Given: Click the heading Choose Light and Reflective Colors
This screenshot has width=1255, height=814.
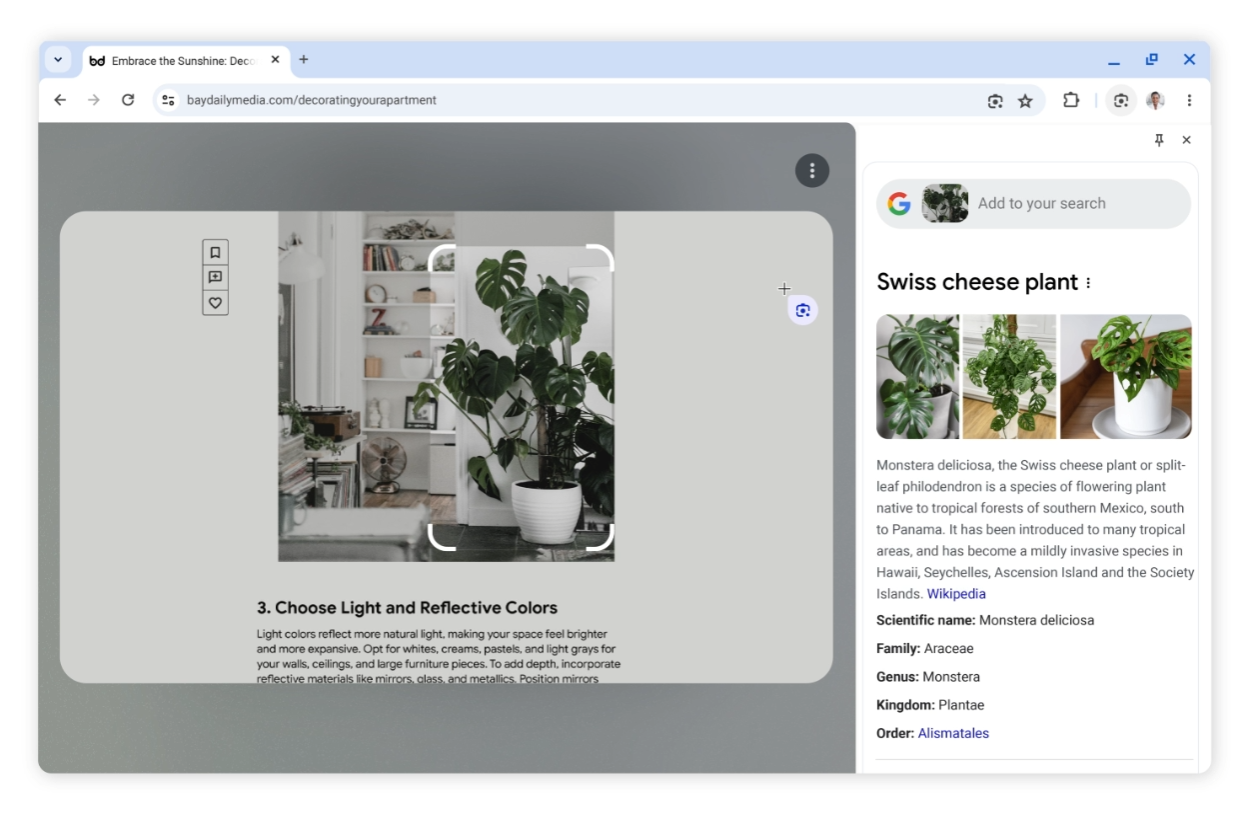Looking at the screenshot, I should point(407,607).
